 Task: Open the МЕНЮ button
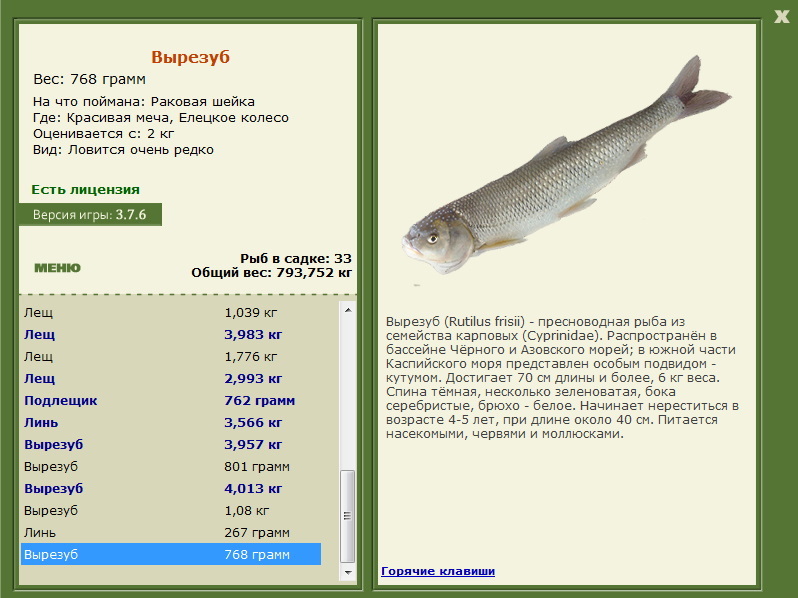57,268
